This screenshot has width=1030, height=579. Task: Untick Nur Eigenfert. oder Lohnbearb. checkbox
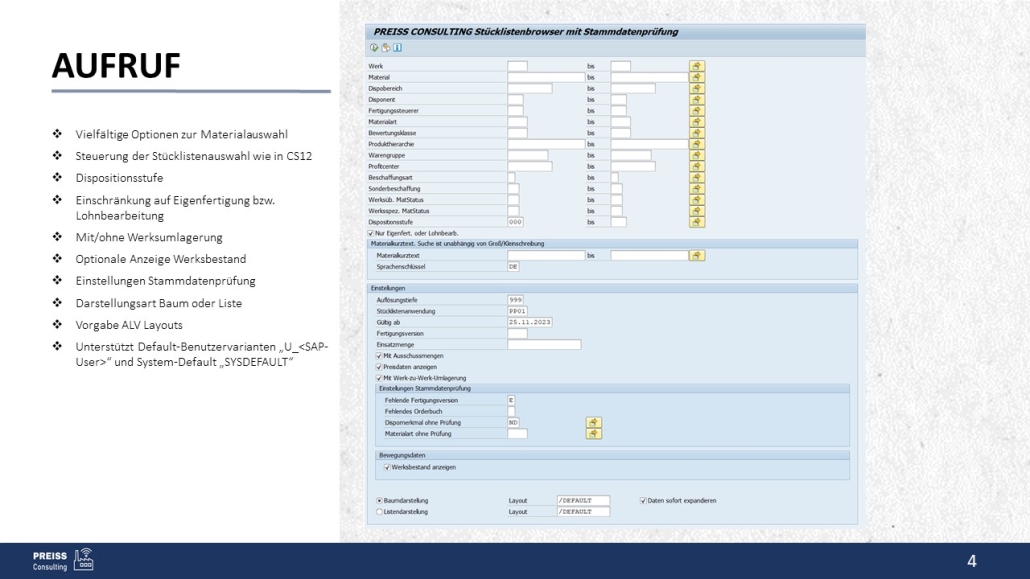371,233
